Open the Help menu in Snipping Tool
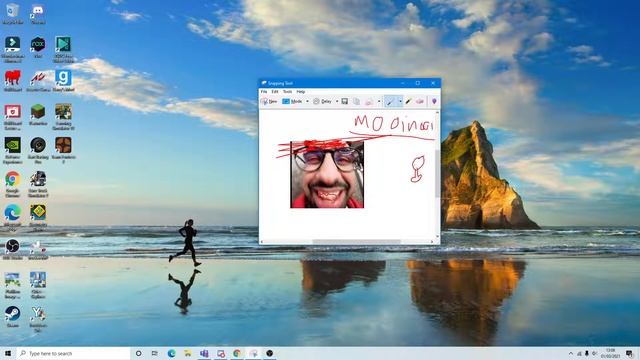Viewport: 640px width, 360px height. click(x=301, y=91)
